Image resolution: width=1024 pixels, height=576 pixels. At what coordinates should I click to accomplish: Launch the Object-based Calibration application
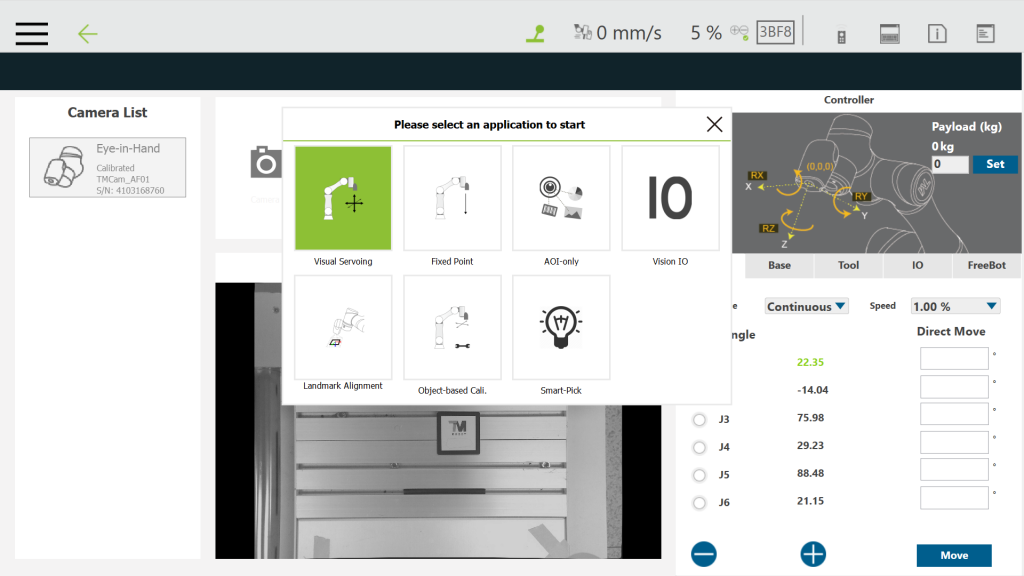(452, 327)
